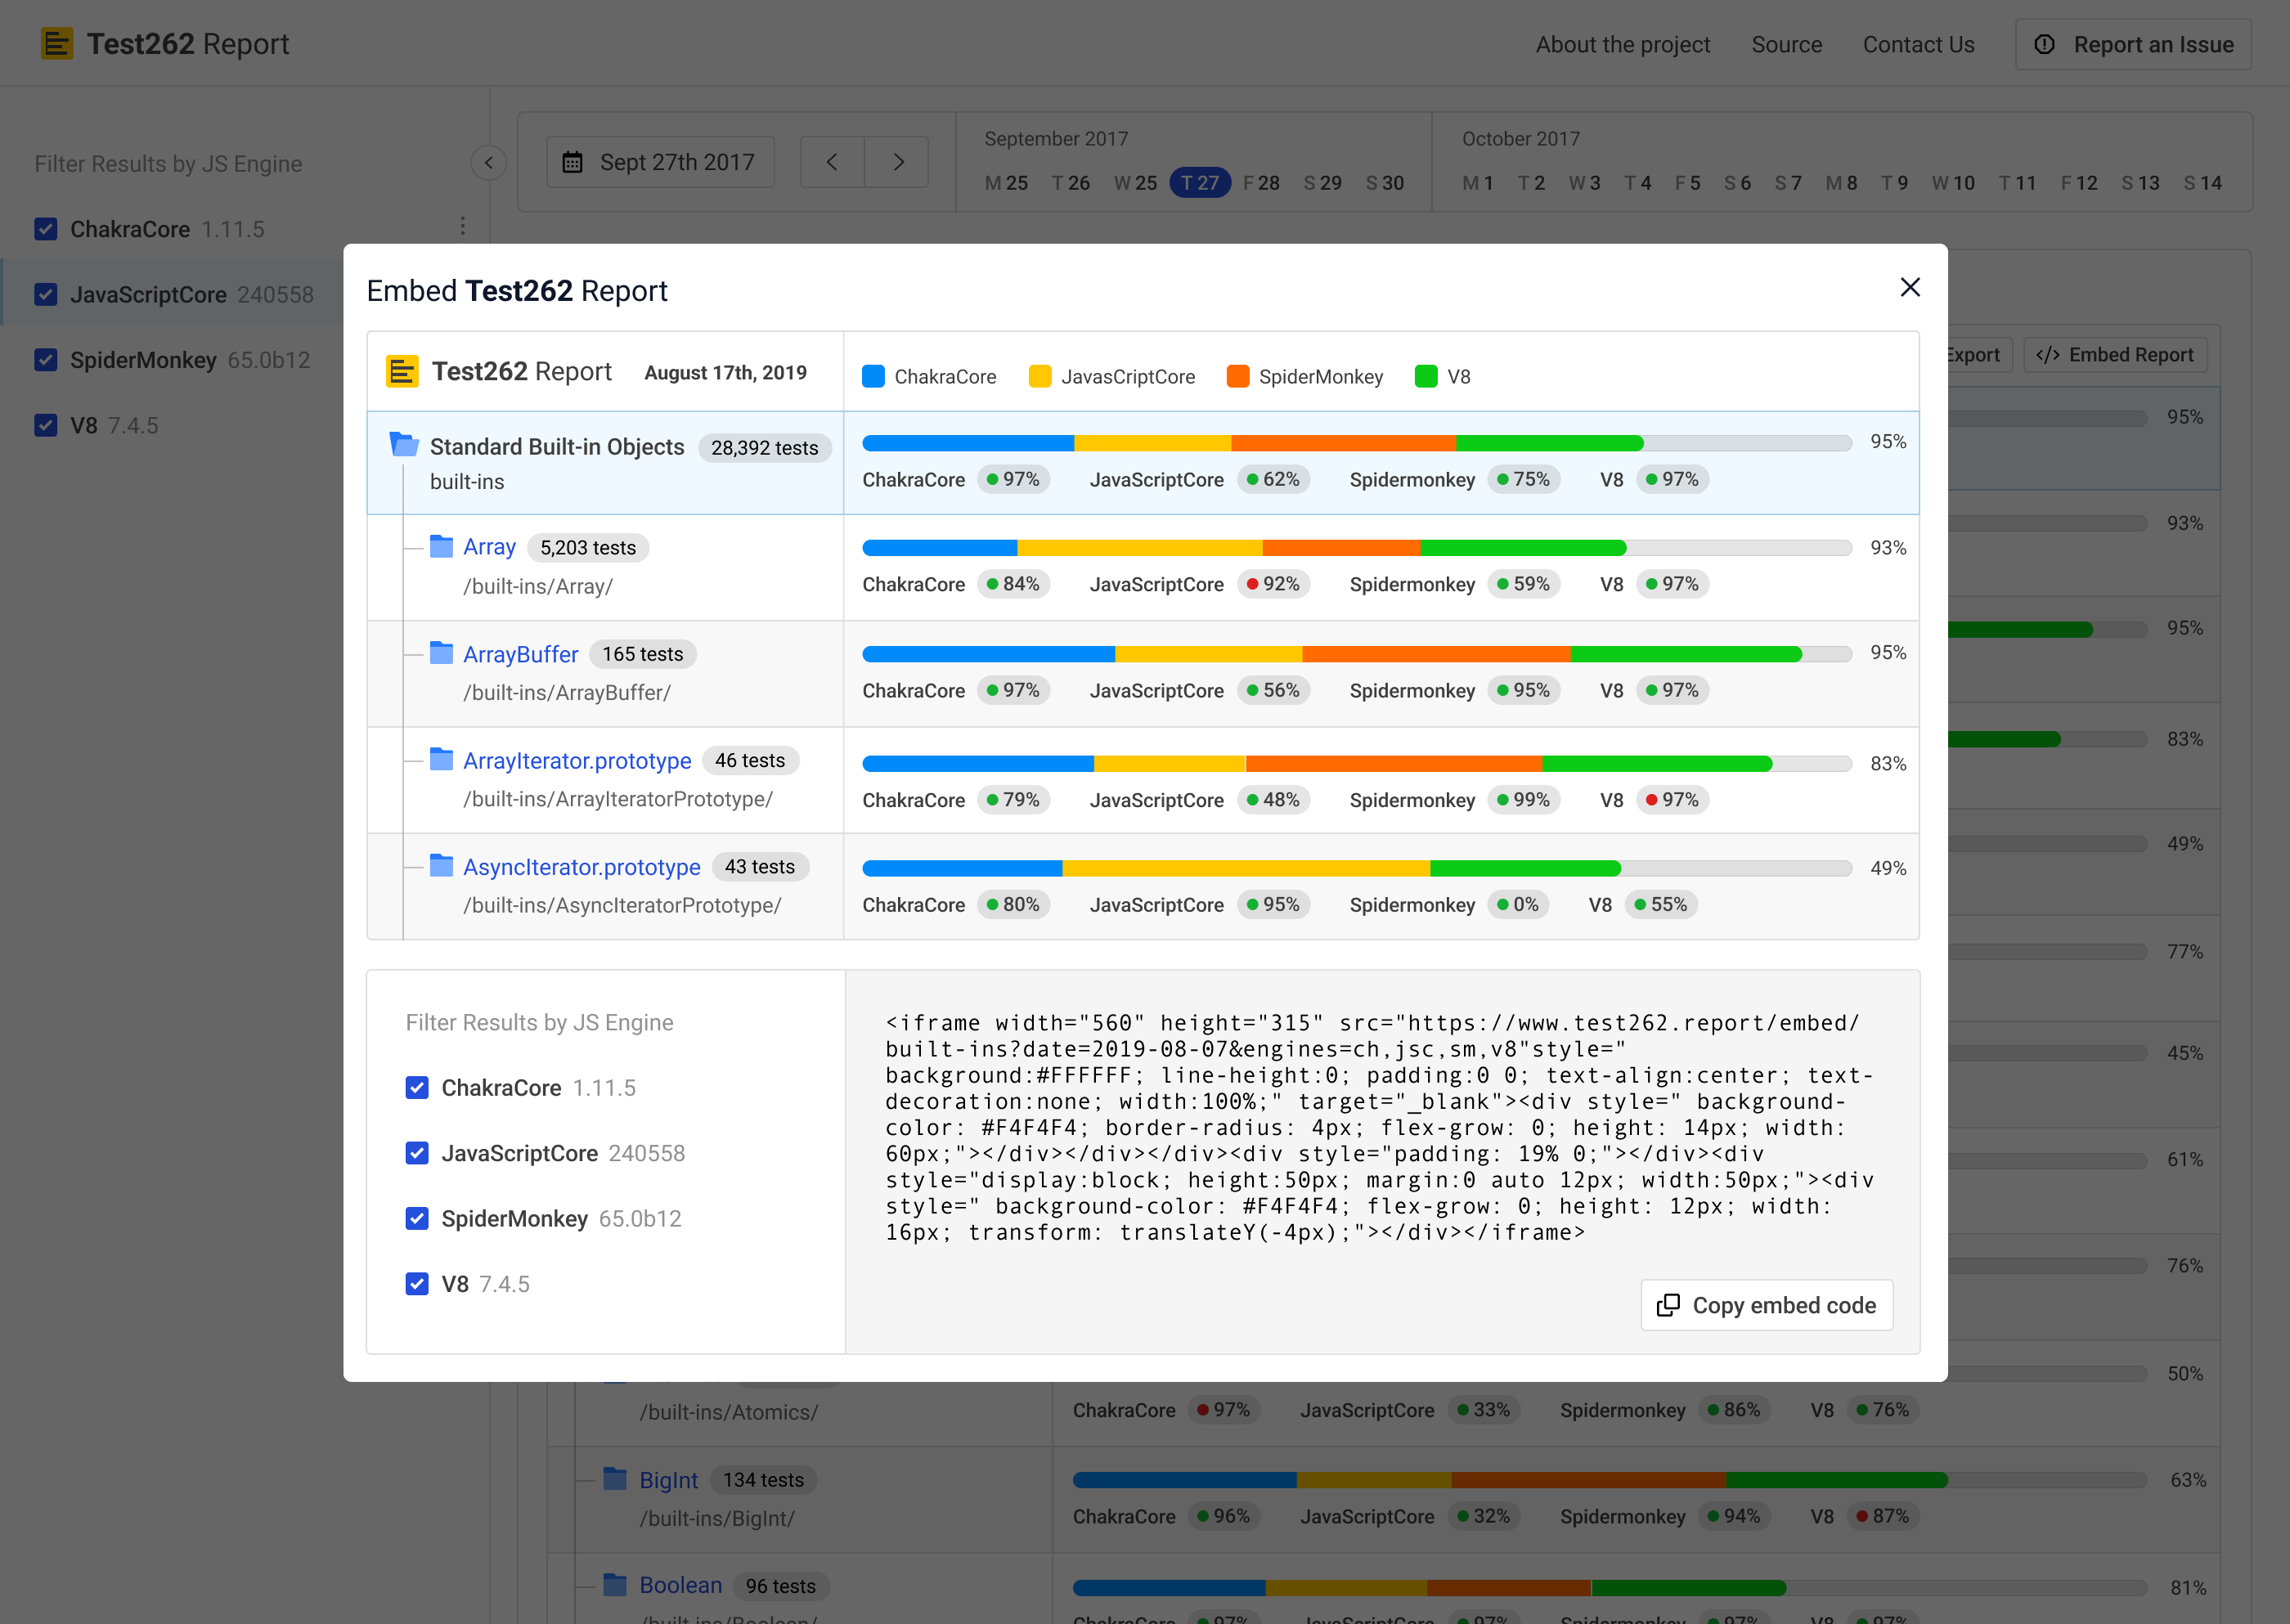2290x1624 pixels.
Task: Click the iframe embed code text area
Action: [x=1380, y=1127]
